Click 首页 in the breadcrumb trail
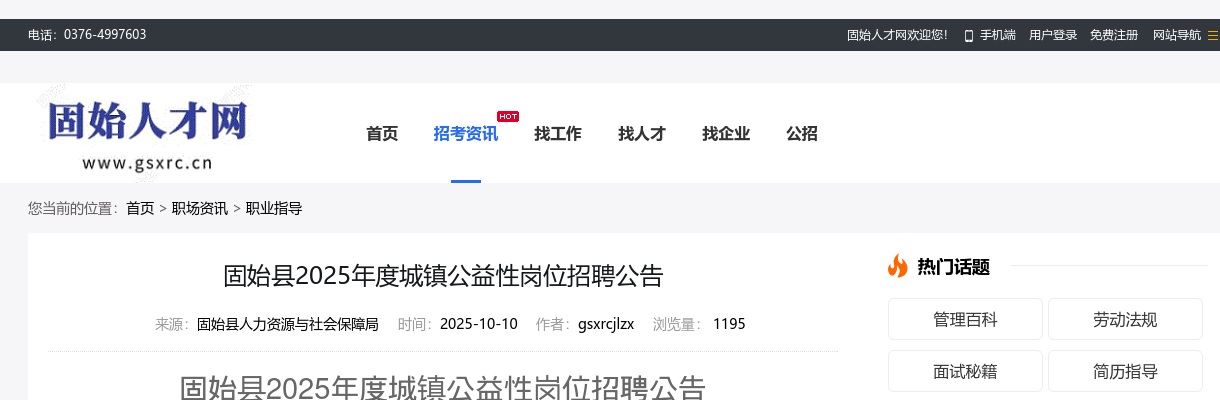 tap(140, 208)
